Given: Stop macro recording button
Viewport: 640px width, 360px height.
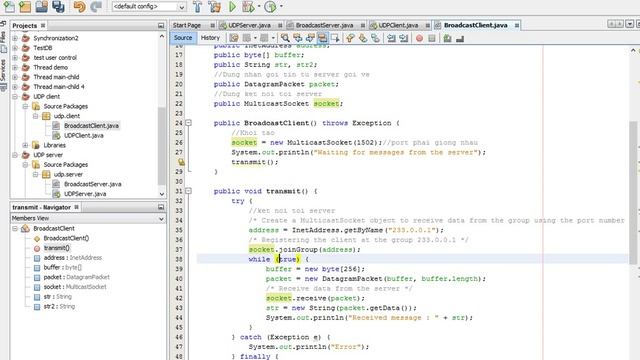Looking at the screenshot, I should pos(432,38).
